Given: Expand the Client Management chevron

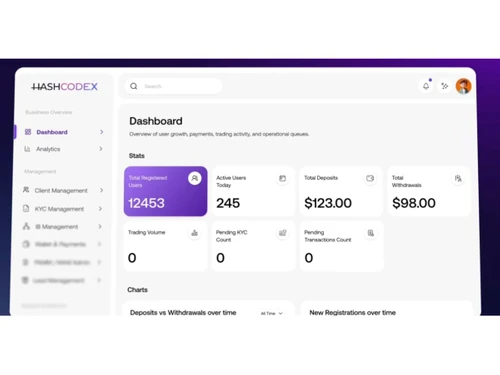Looking at the screenshot, I should point(101,190).
